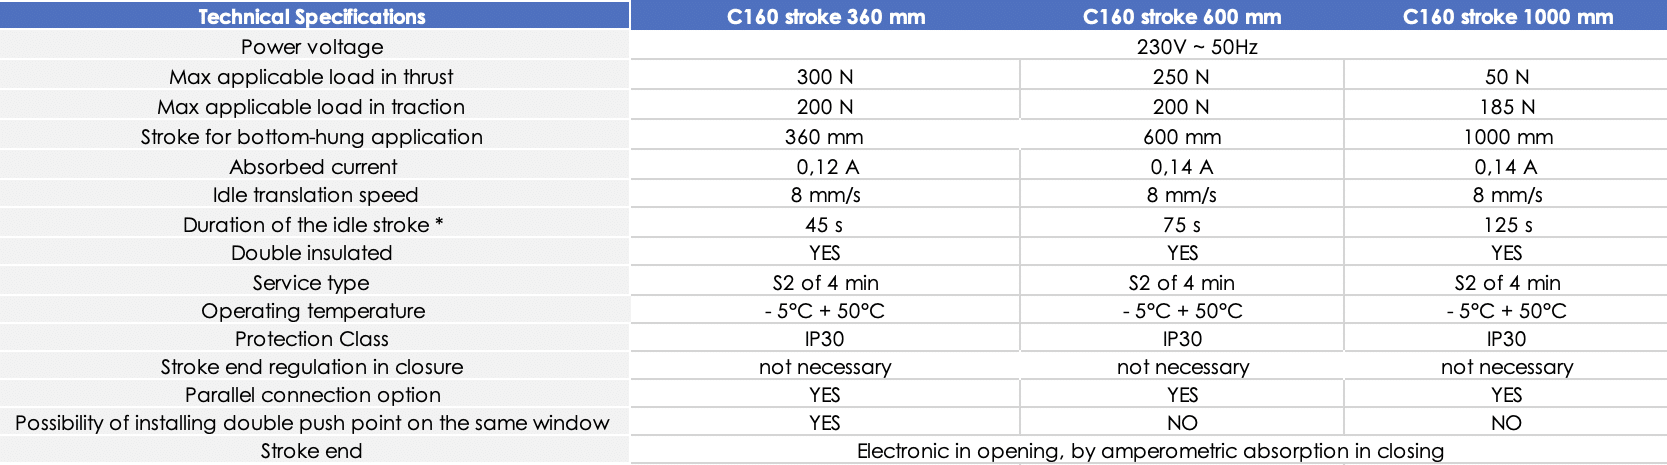Select the C160 stroke 600 mm column header
The image size is (1667, 465).
click(1182, 16)
